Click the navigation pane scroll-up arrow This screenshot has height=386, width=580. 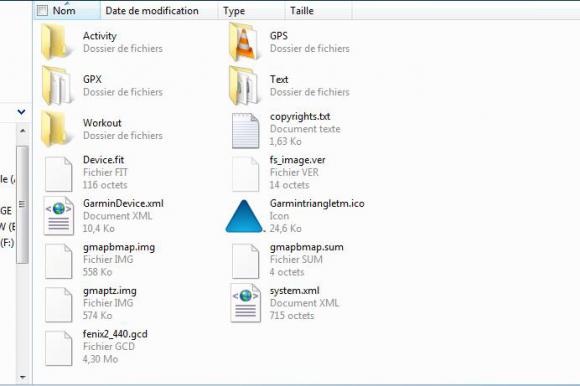23,131
